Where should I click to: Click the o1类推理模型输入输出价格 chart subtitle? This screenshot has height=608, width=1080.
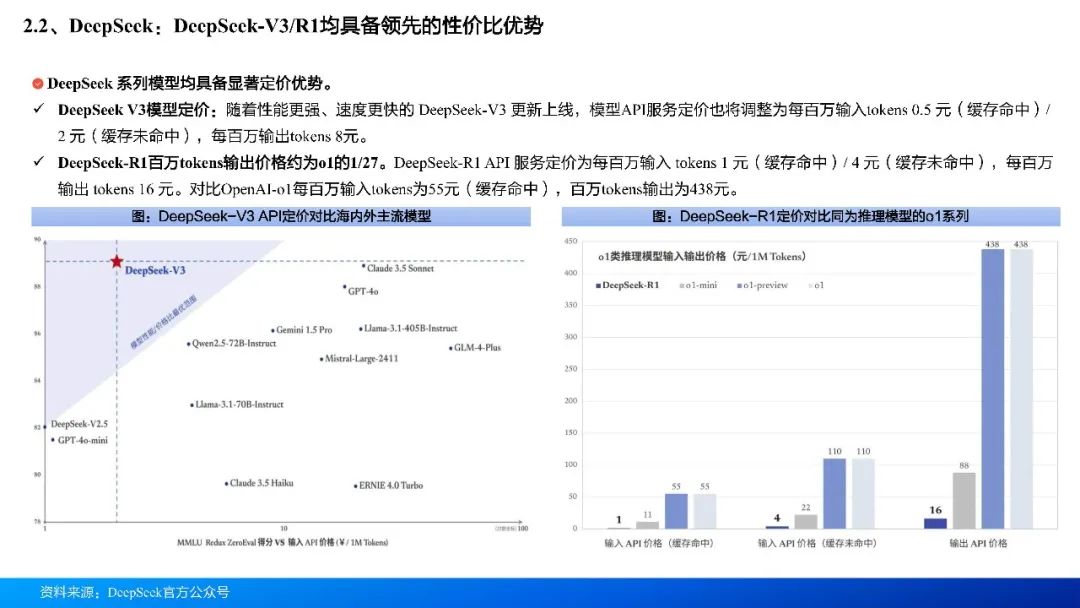pos(702,256)
